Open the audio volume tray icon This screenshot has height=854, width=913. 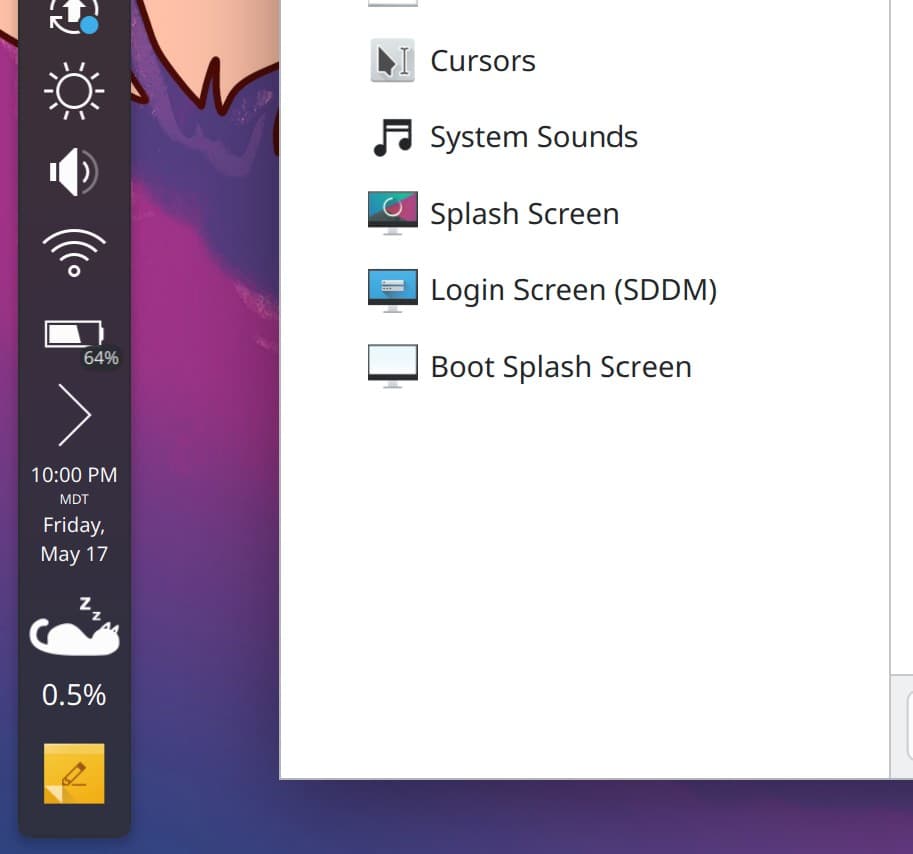tap(74, 172)
